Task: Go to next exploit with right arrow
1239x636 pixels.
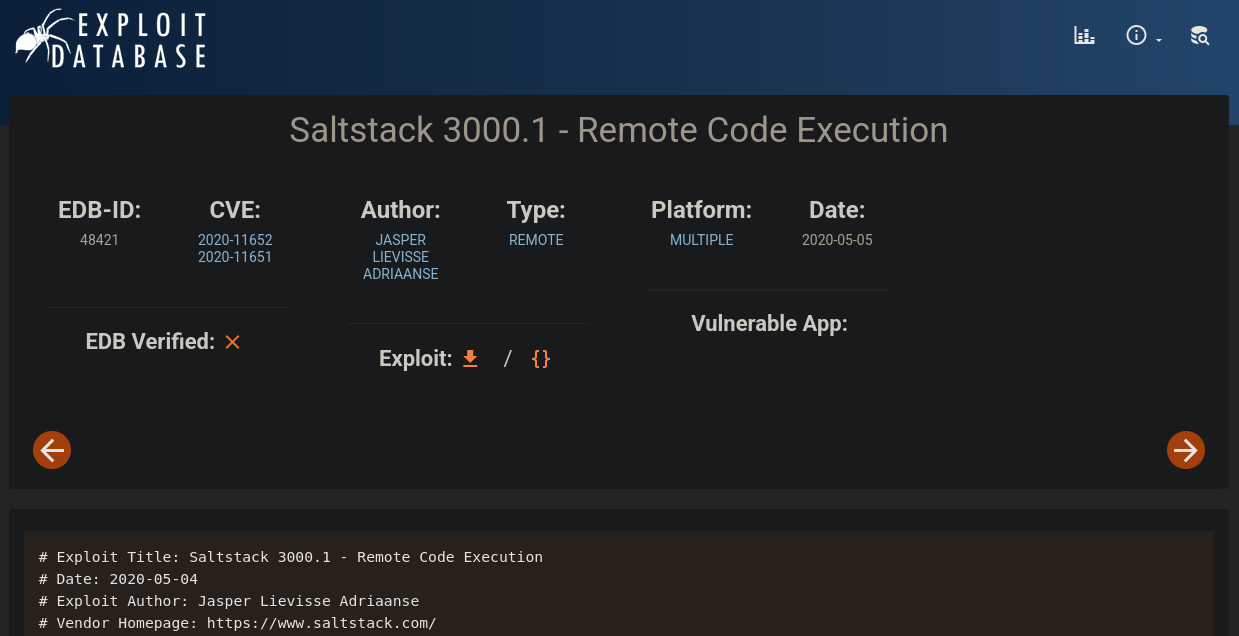Action: [x=1185, y=450]
